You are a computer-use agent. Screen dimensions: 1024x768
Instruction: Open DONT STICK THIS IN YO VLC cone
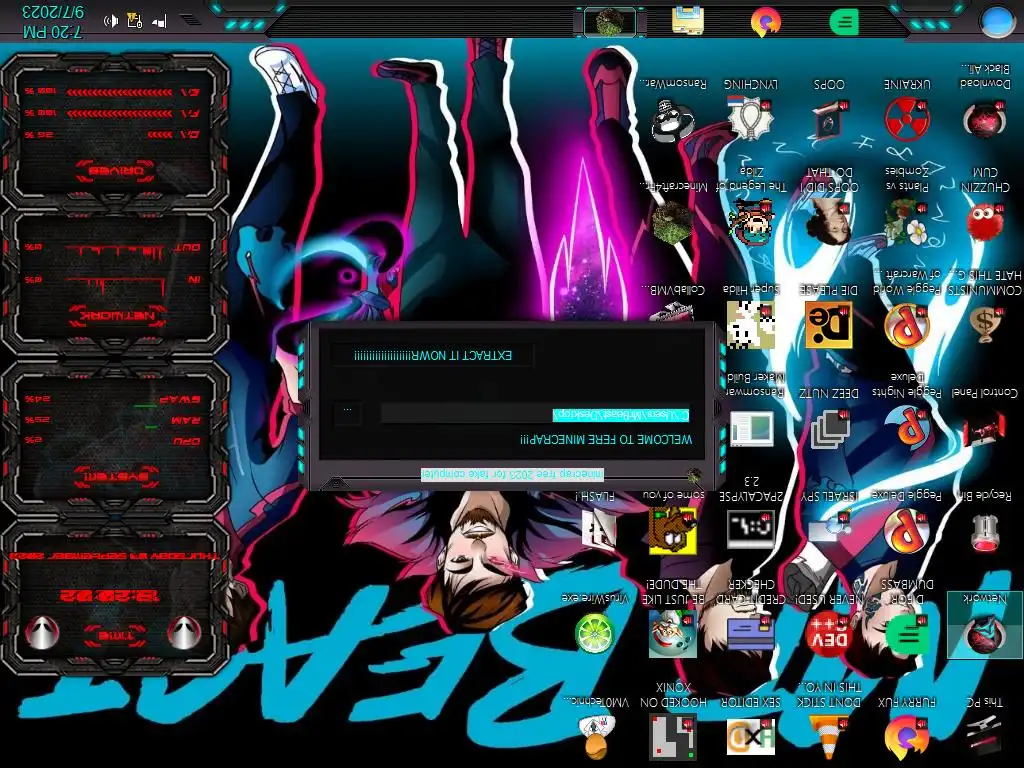[829, 737]
